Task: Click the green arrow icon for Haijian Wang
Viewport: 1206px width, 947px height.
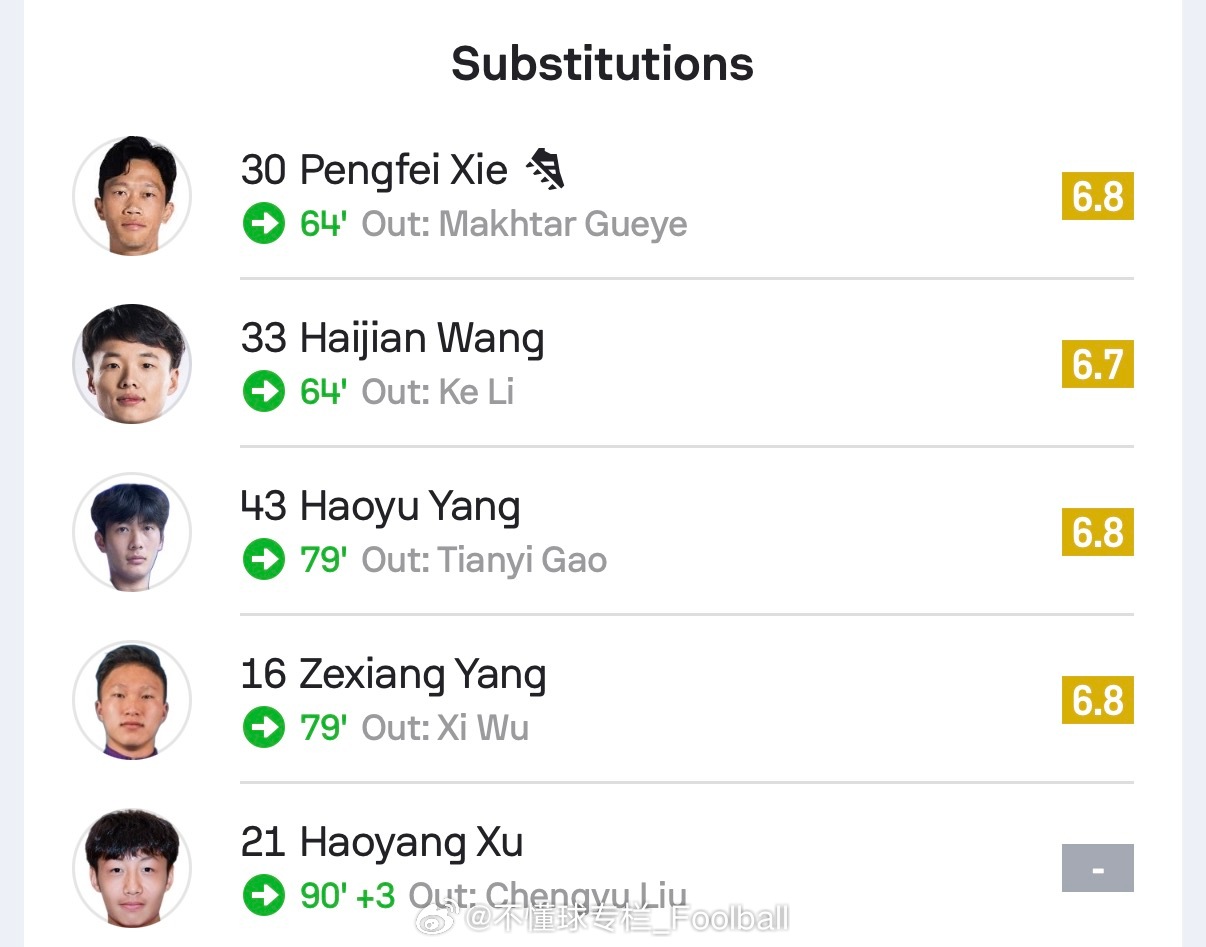Action: click(263, 392)
